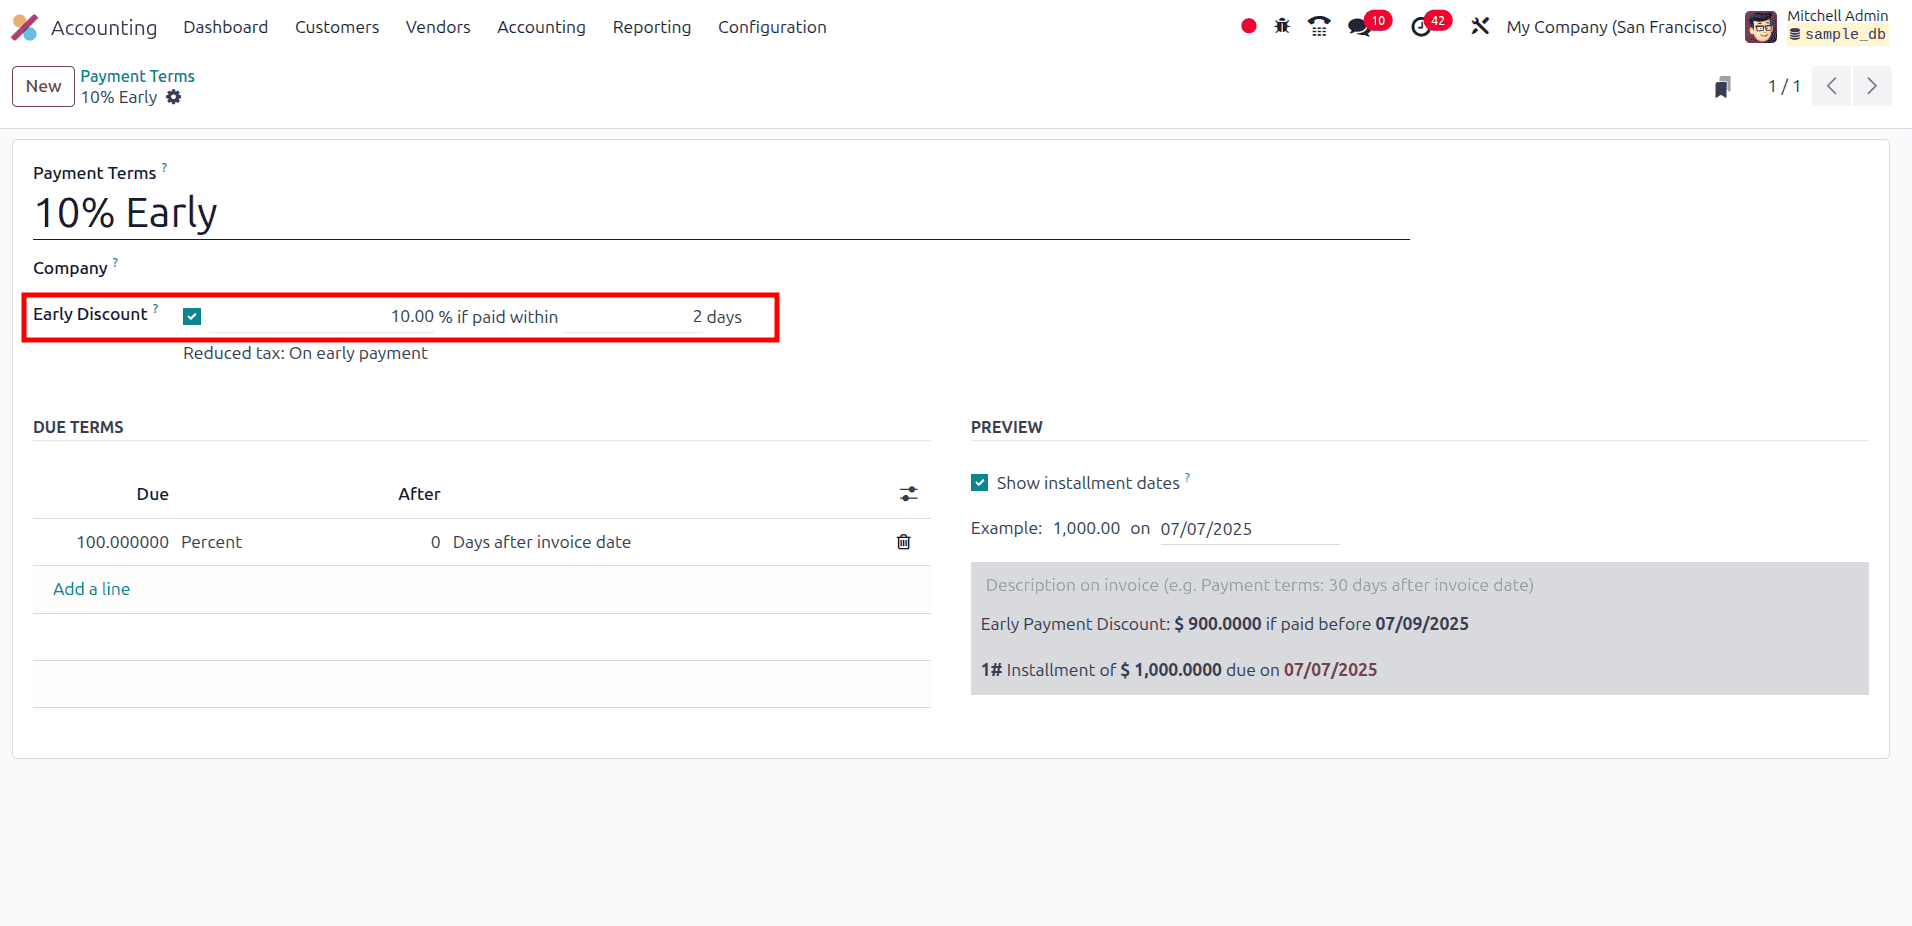Delete the 100 Percent due term line
1912x926 pixels.
click(x=903, y=542)
